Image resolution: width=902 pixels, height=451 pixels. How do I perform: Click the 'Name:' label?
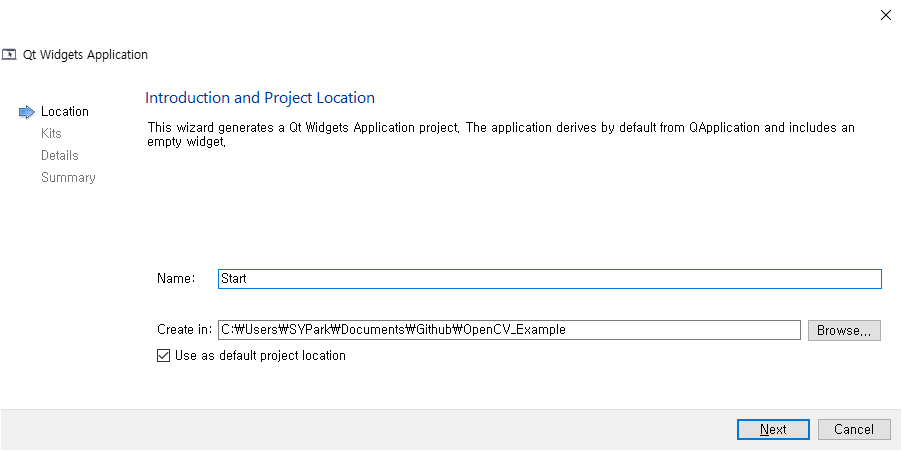click(177, 279)
